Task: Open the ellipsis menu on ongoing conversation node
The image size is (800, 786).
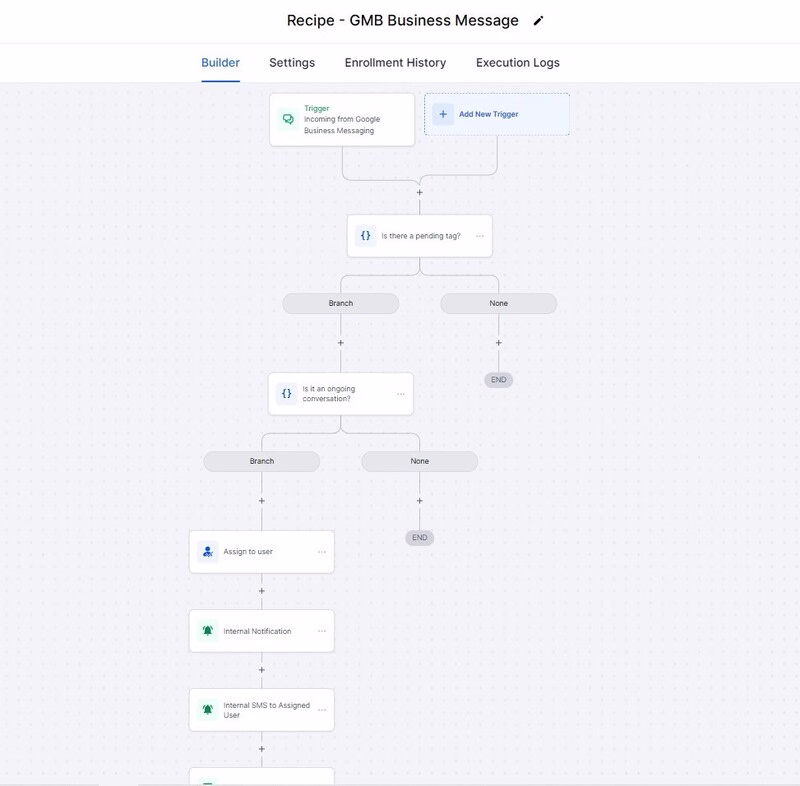Action: (401, 394)
